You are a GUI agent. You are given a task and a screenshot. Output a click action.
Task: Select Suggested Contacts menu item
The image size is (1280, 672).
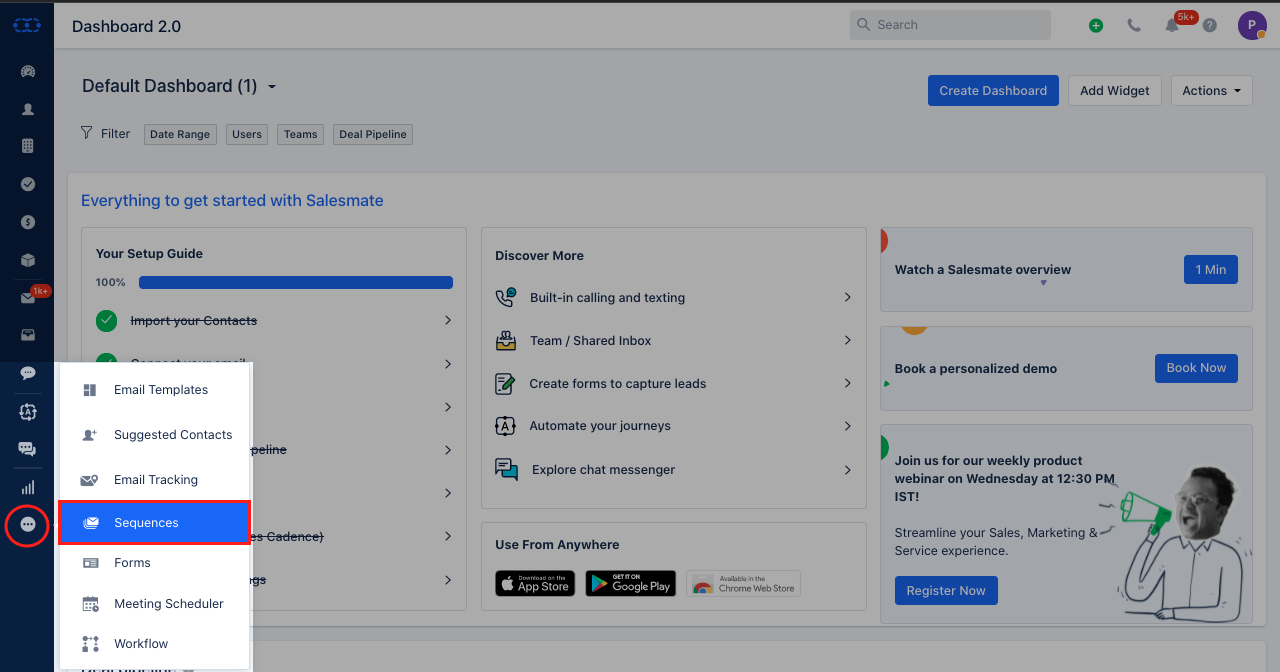(x=154, y=435)
